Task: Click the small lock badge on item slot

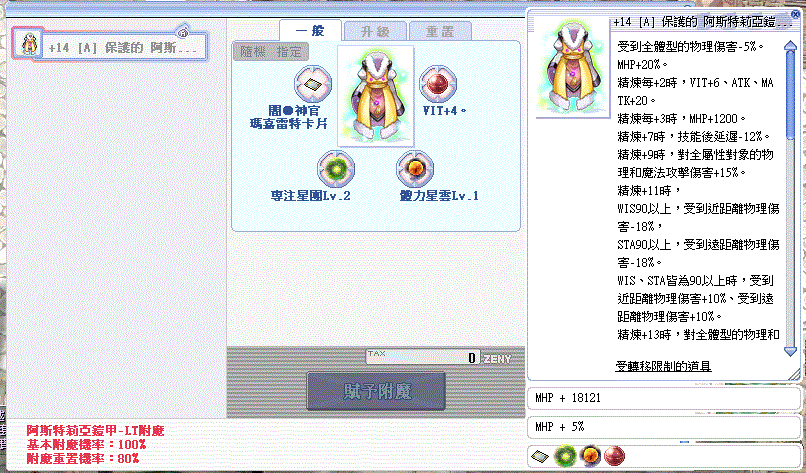Action: (x=182, y=31)
